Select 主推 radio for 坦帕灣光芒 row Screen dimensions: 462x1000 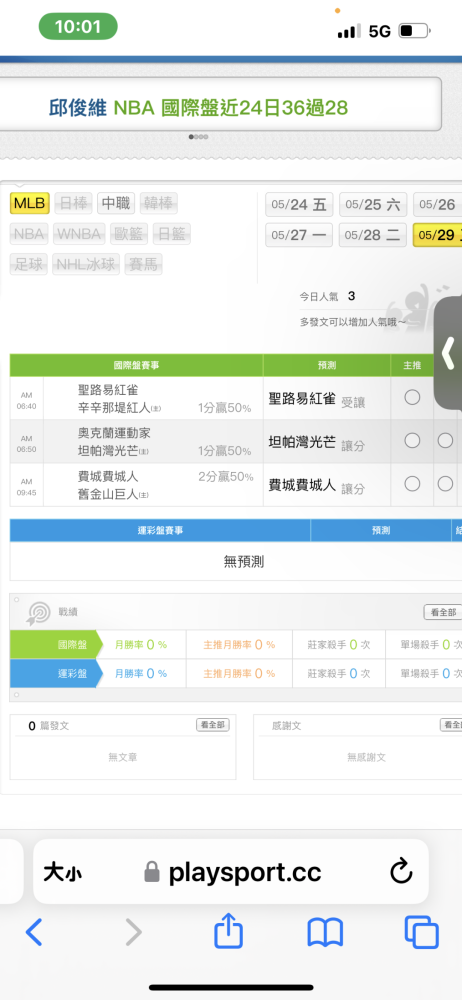pos(412,441)
